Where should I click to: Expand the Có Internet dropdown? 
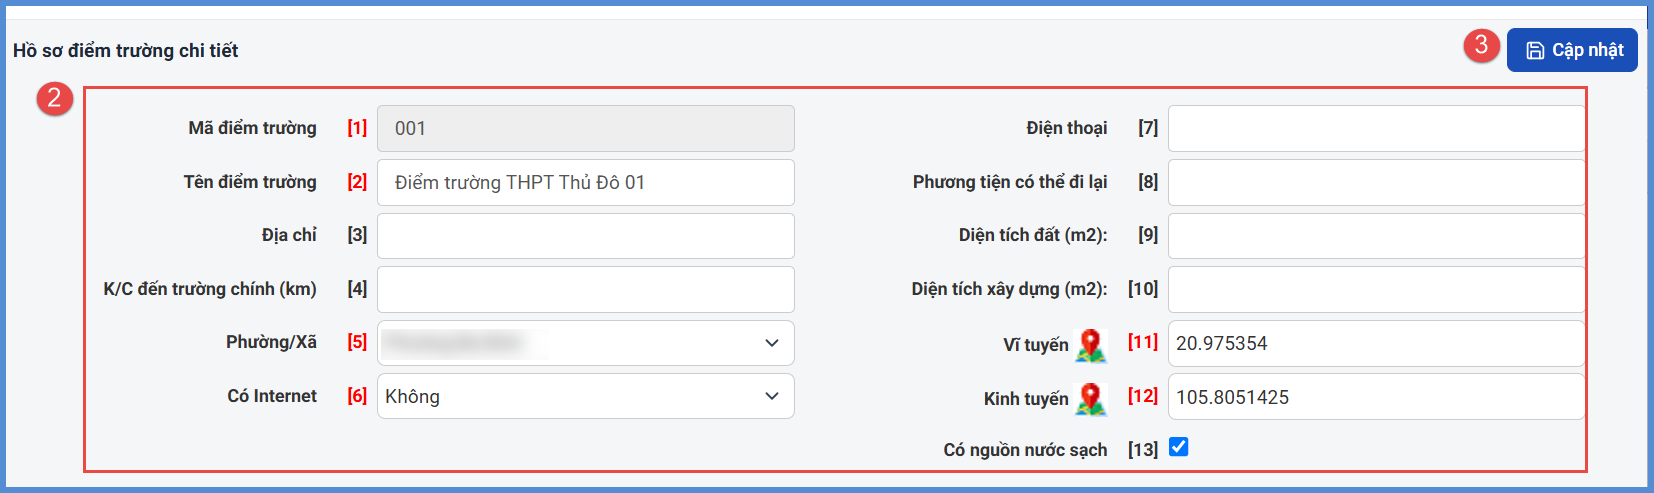tap(586, 396)
